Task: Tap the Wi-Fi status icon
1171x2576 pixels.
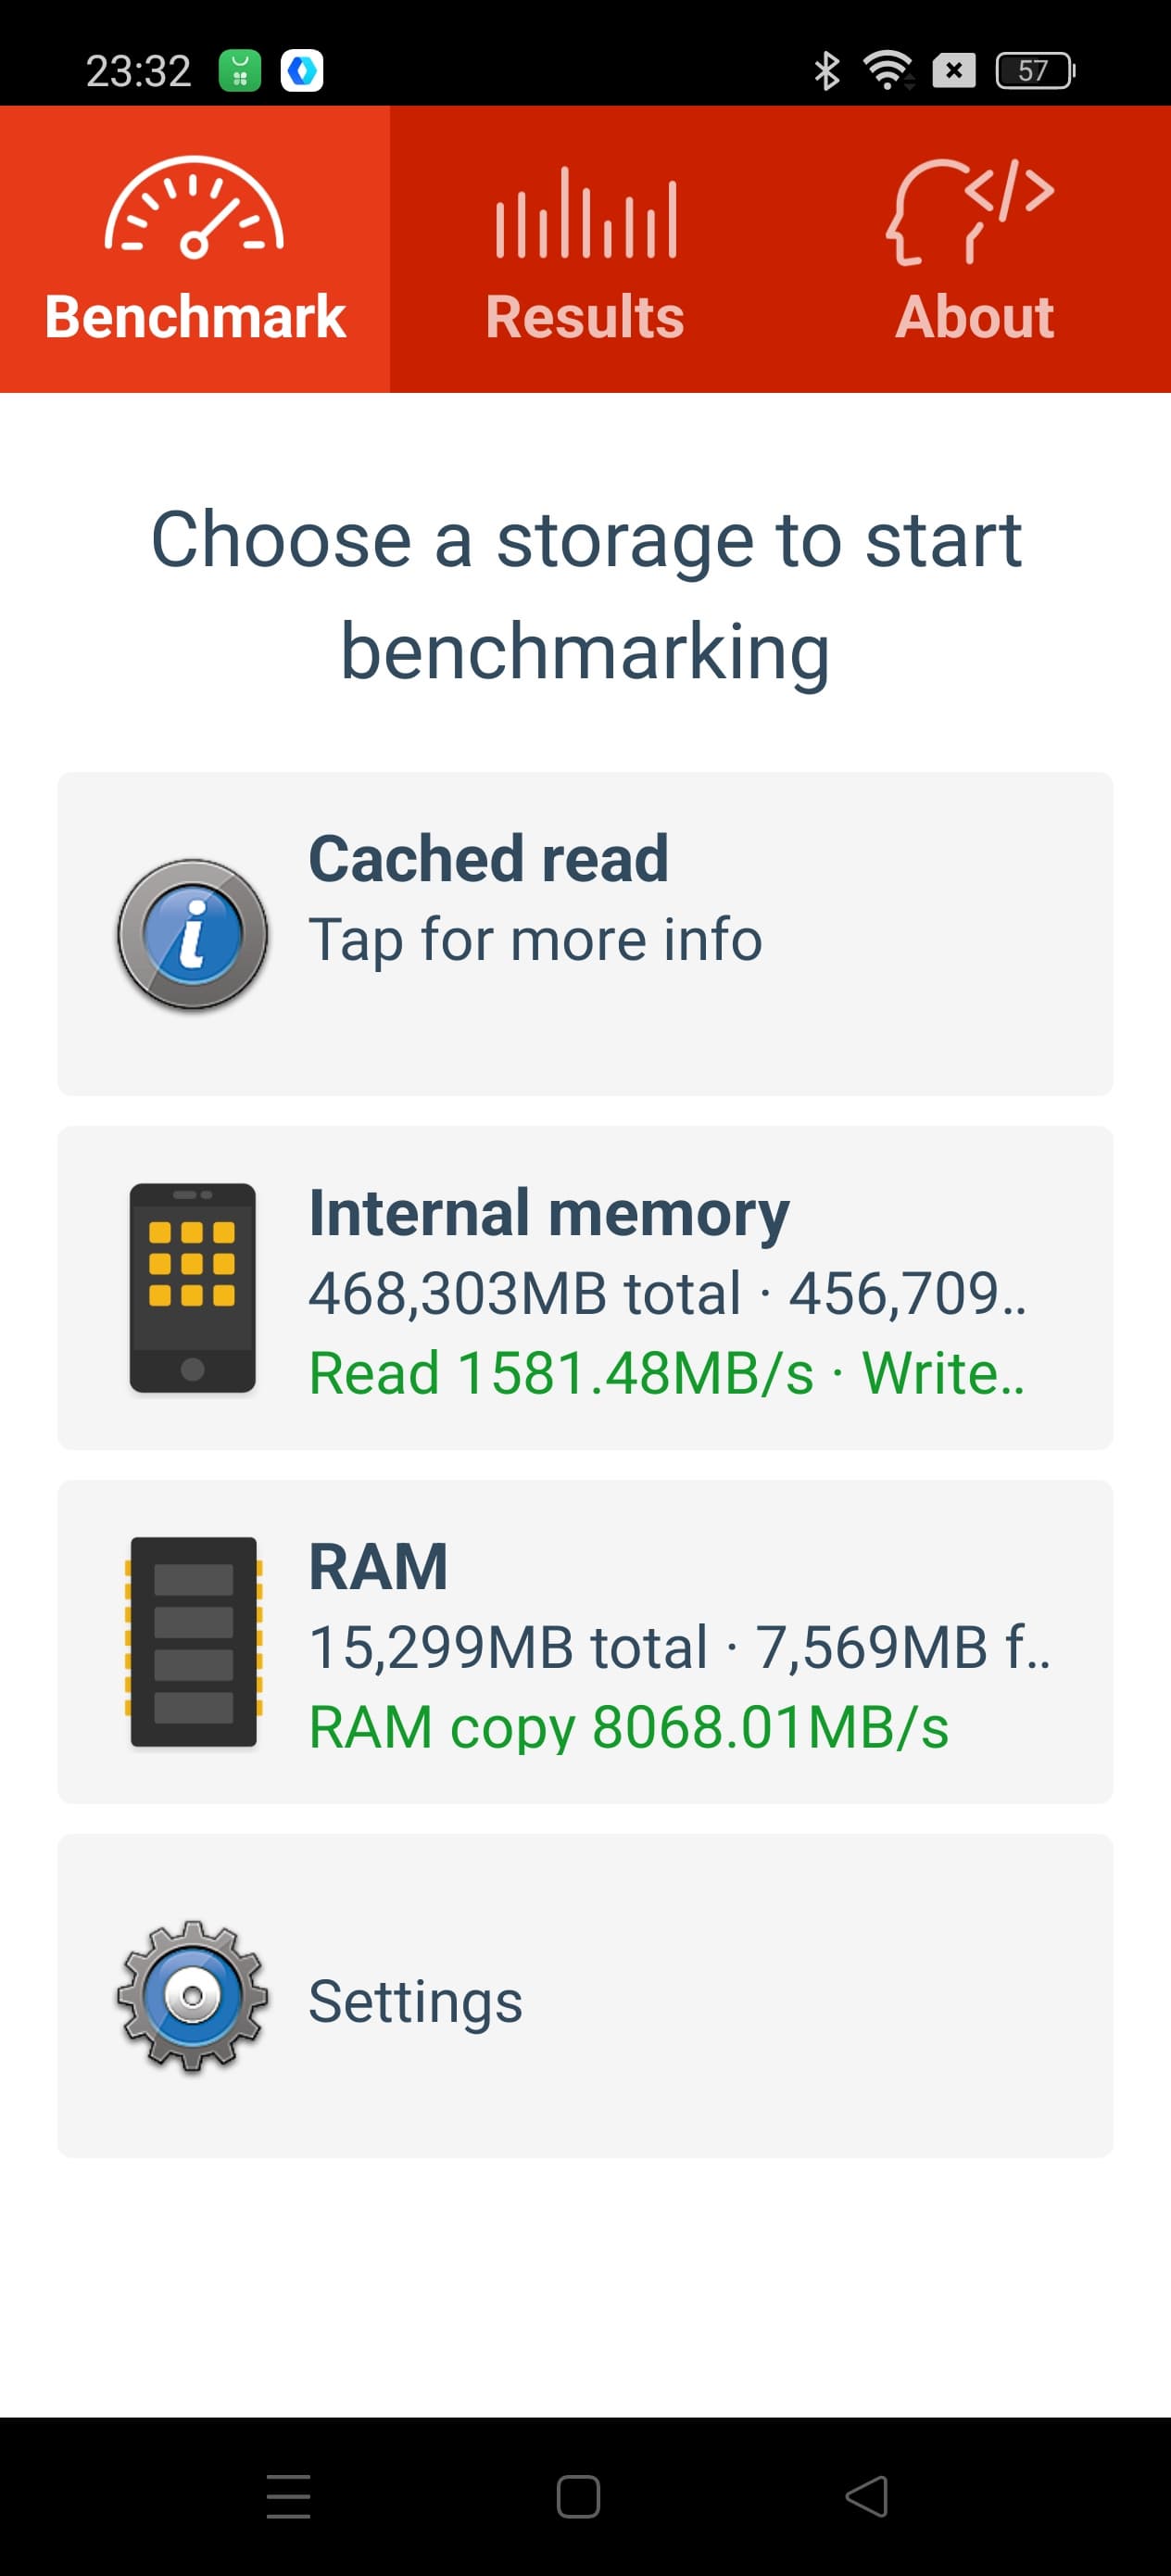Action: point(888,71)
